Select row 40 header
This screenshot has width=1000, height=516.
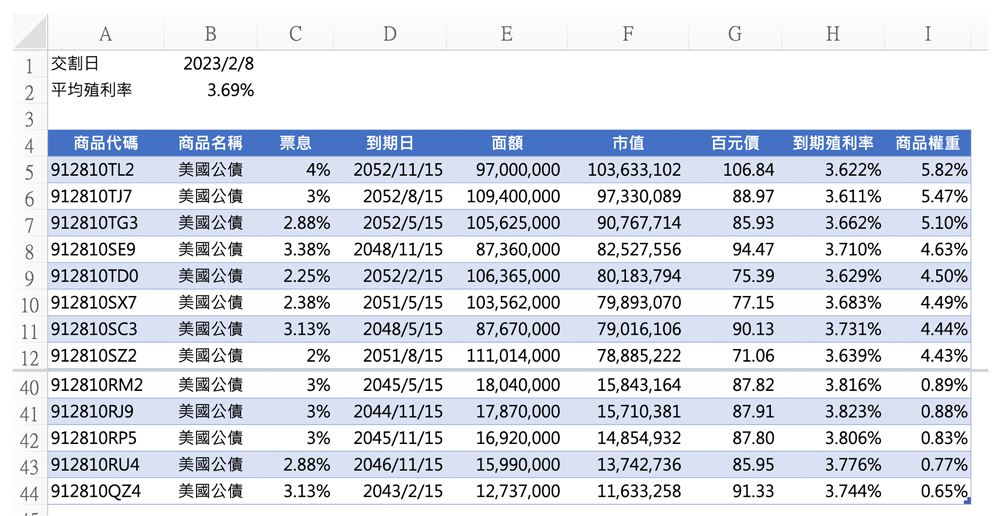coord(30,385)
